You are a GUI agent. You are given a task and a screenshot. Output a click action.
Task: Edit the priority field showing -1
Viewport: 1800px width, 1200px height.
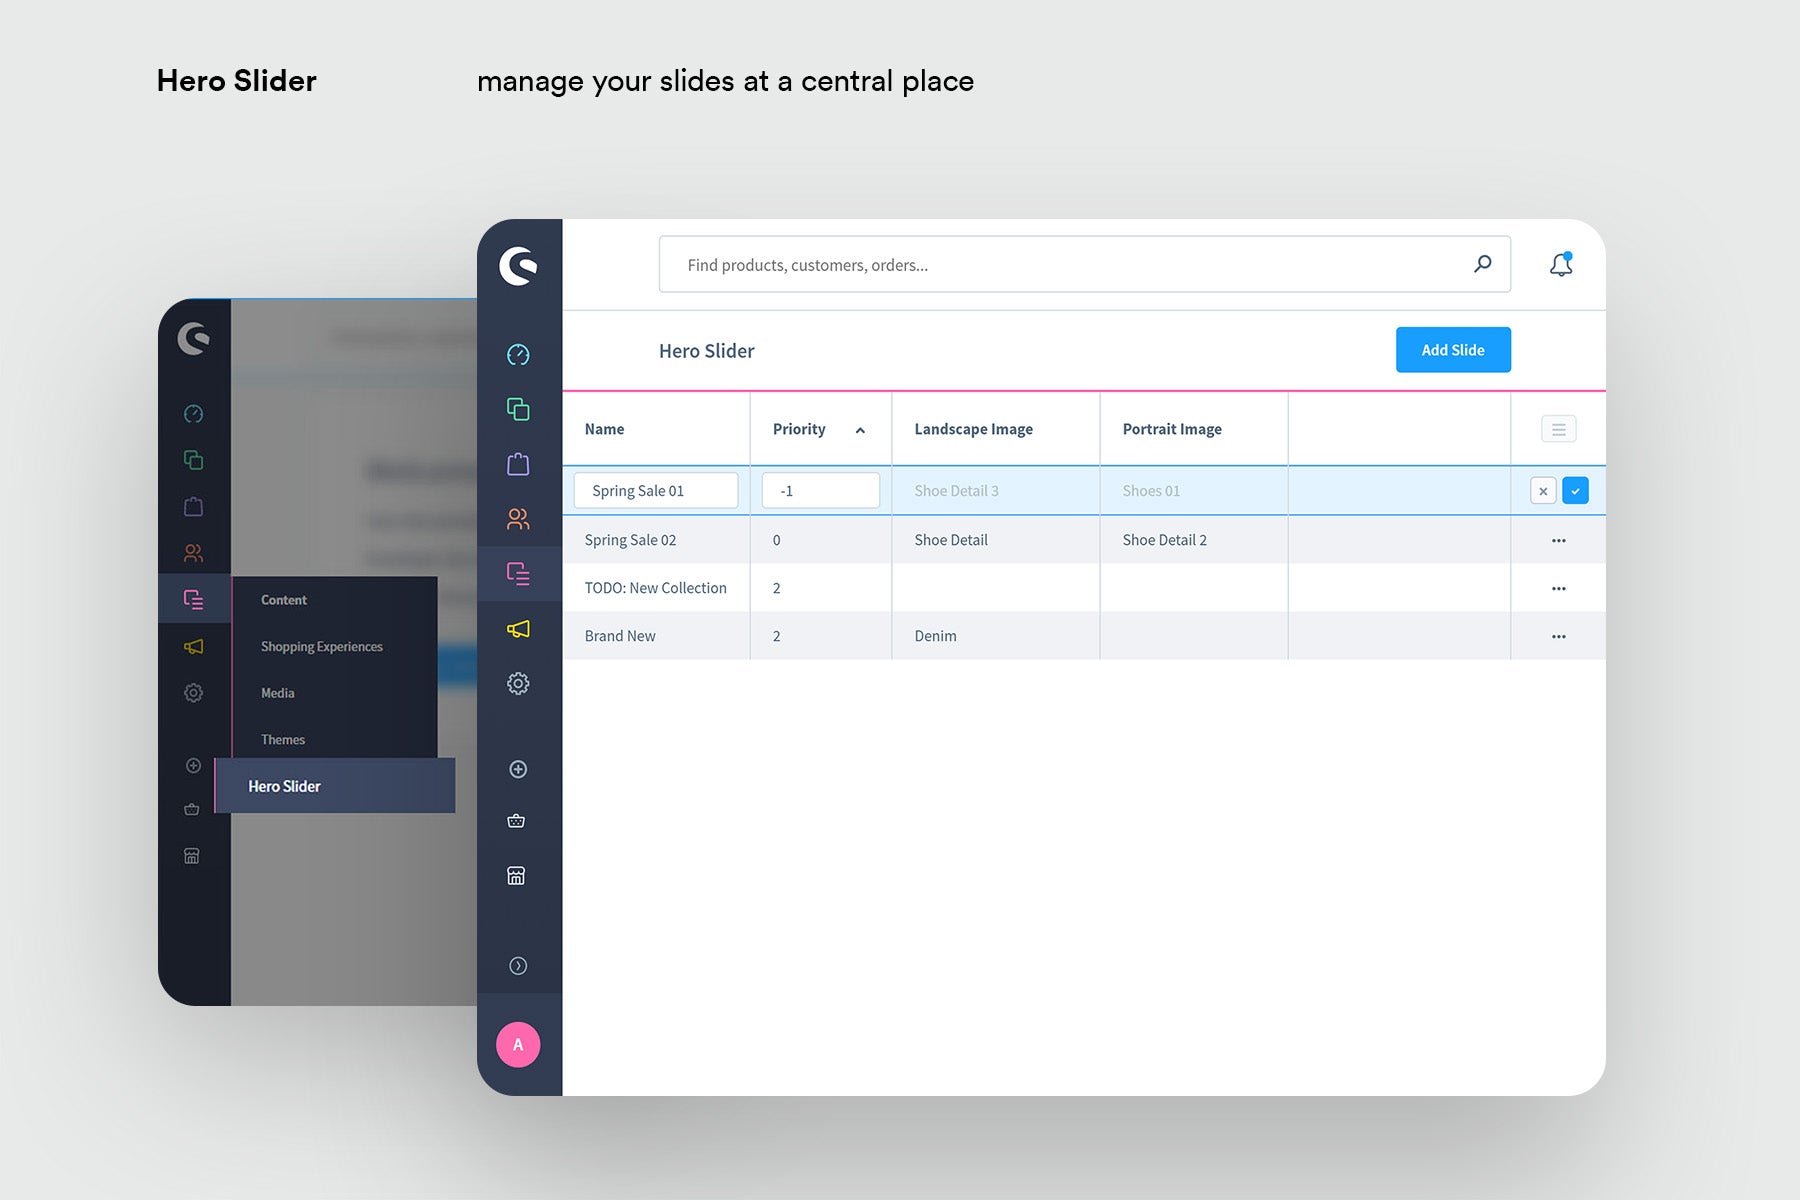(821, 491)
